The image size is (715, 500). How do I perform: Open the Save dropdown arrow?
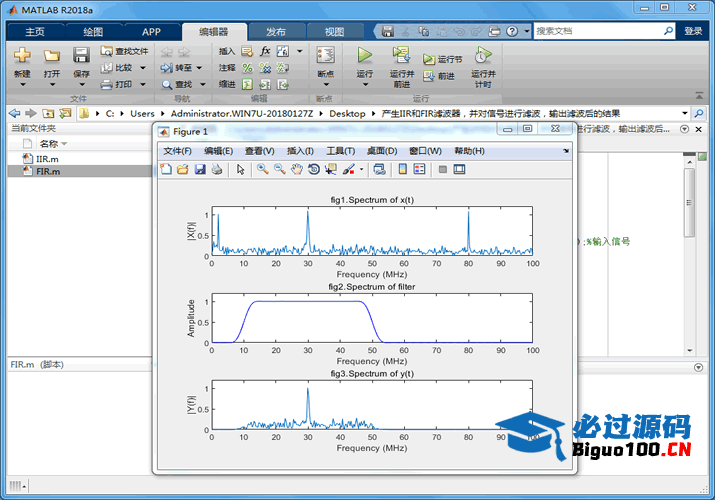(x=82, y=84)
